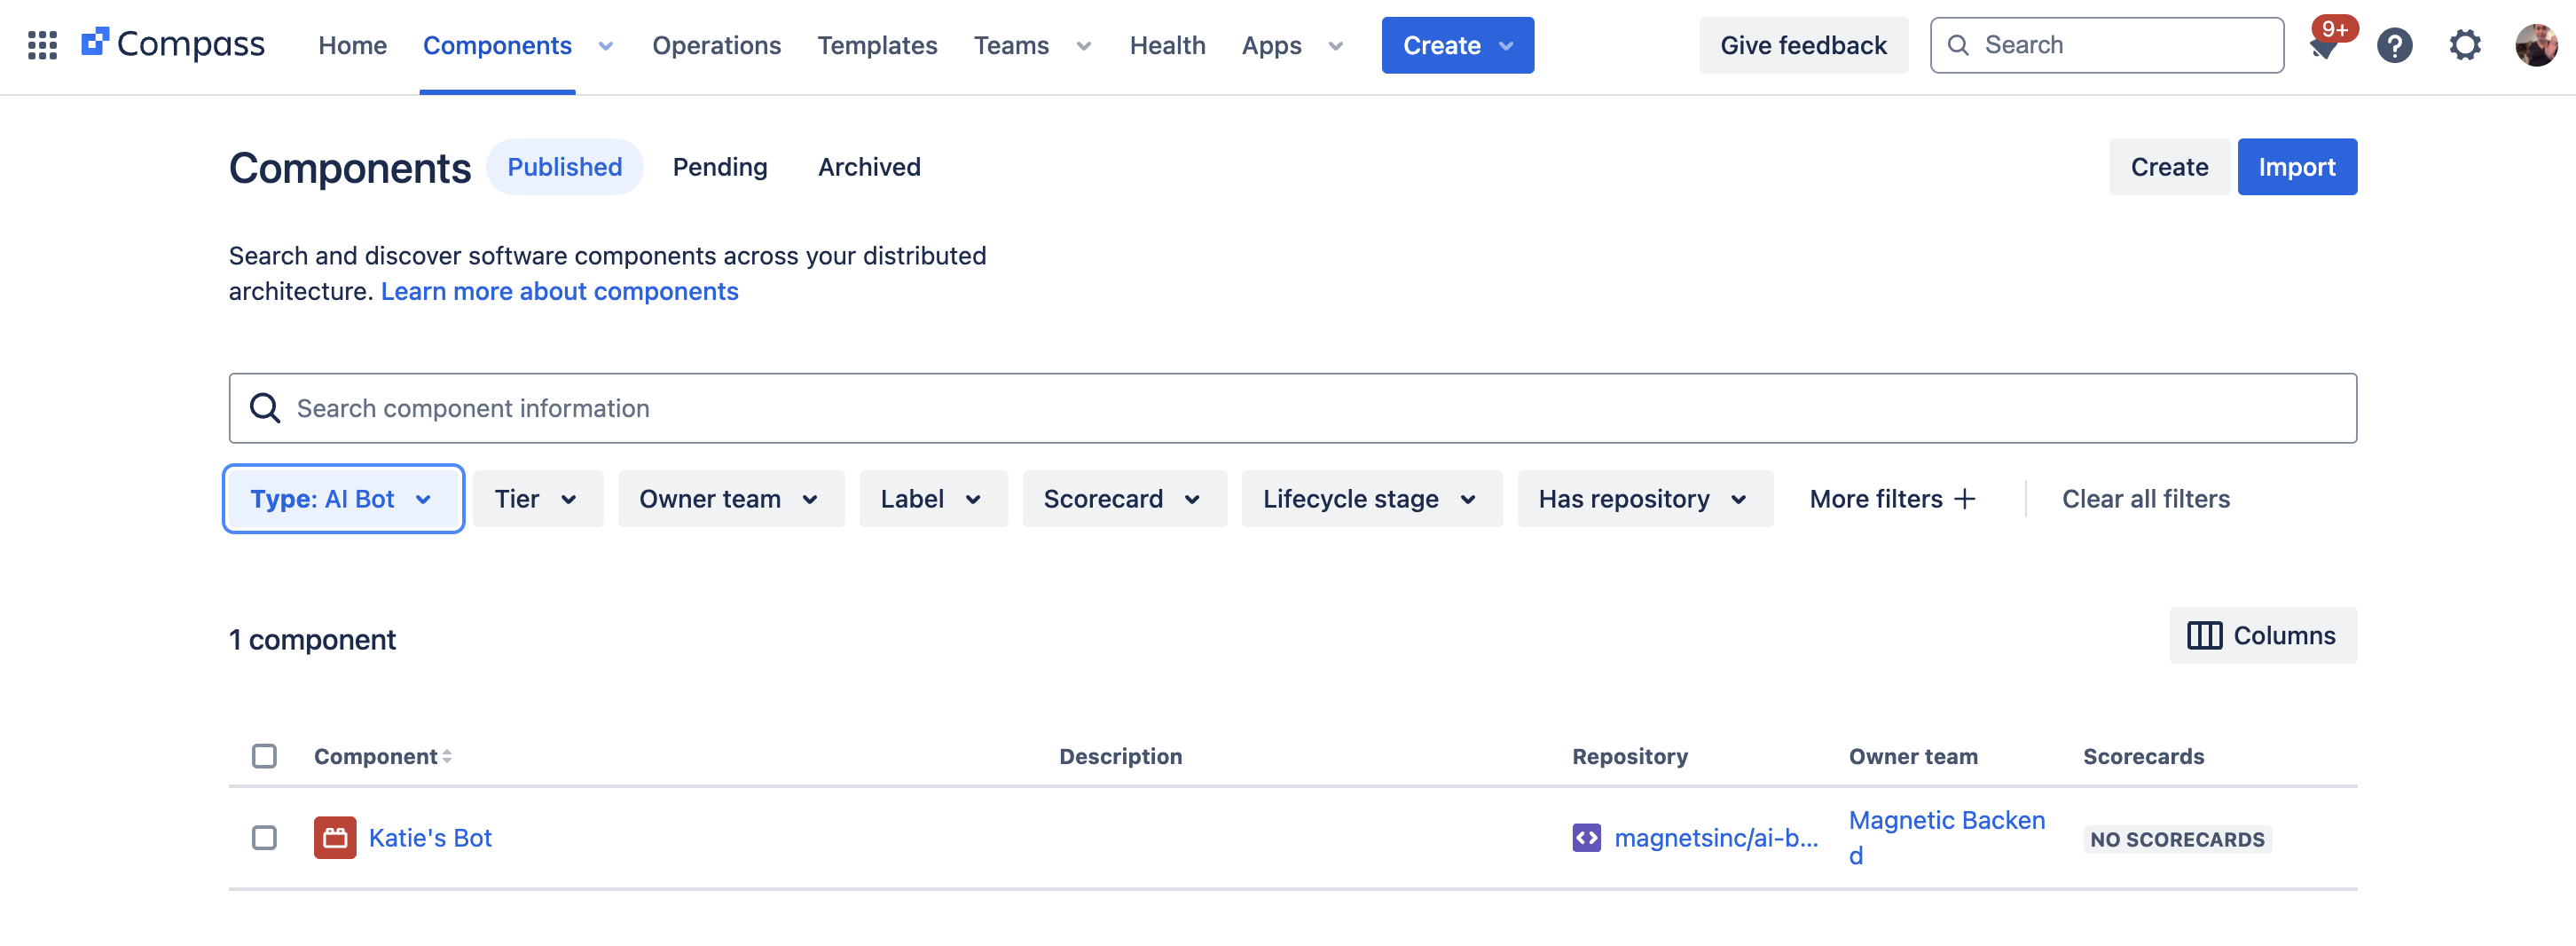Expand the Components nav chevron

point(605,46)
